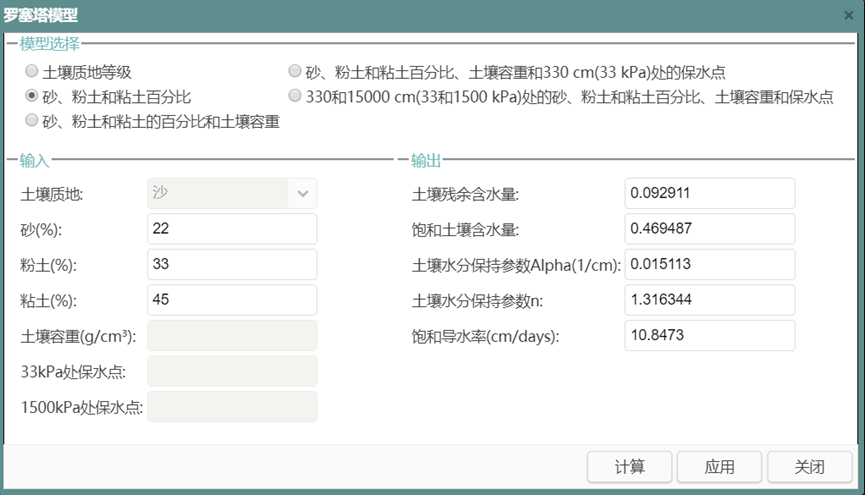Choose 砂、粉土和粘土的百分比和土壤容重 option
This screenshot has height=495, width=865.
[32, 121]
